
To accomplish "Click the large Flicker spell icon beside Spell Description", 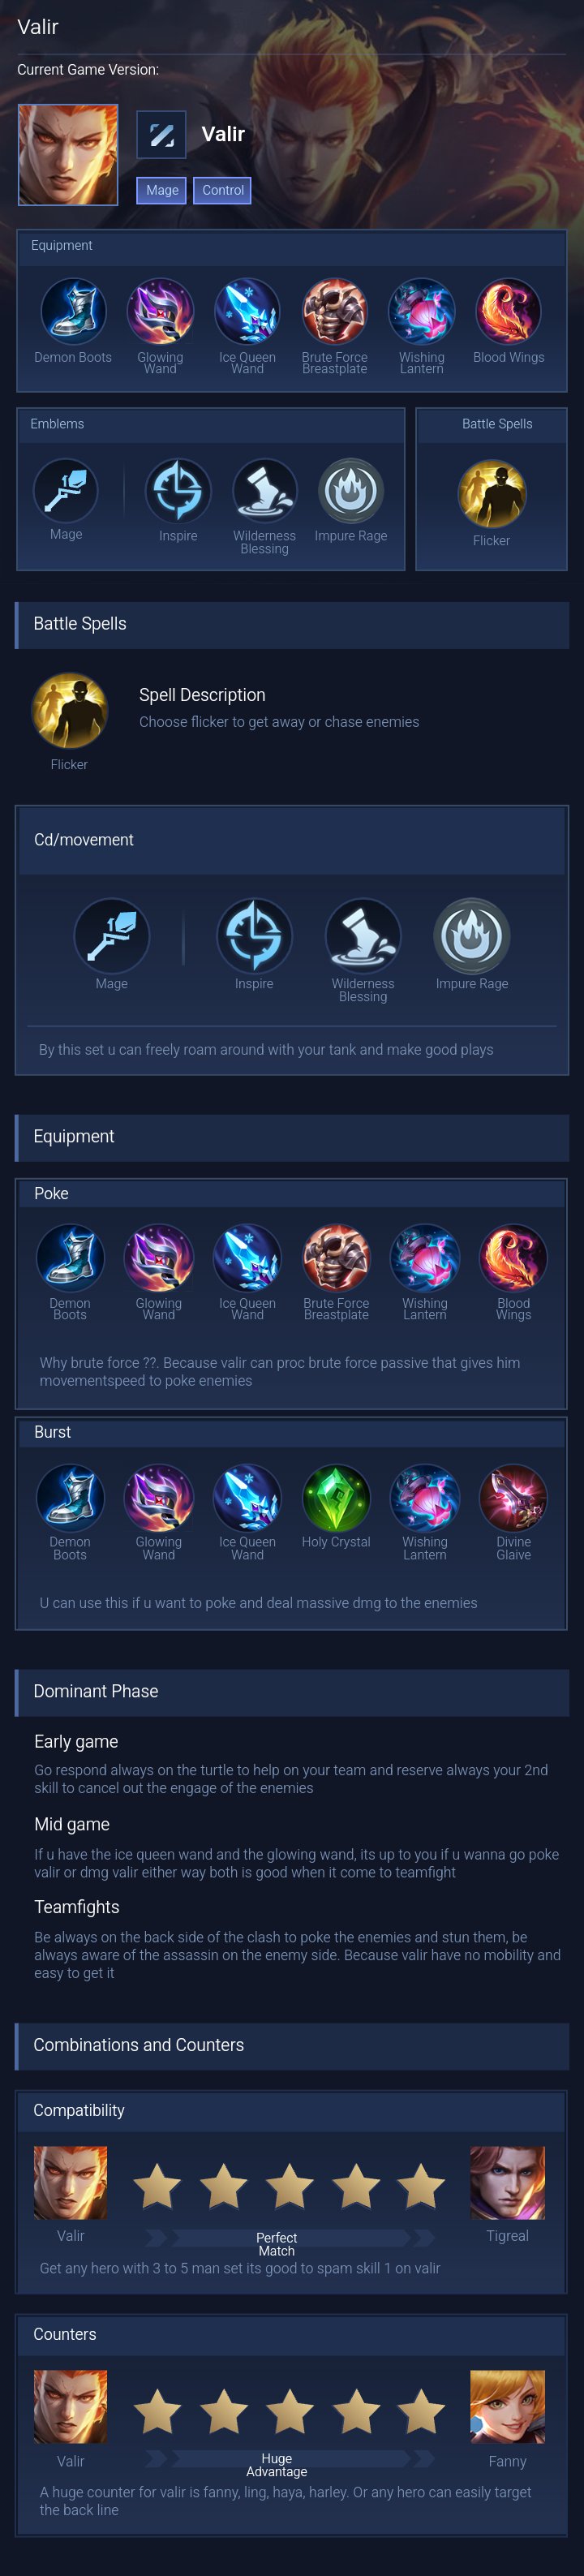I will pyautogui.click(x=70, y=711).
